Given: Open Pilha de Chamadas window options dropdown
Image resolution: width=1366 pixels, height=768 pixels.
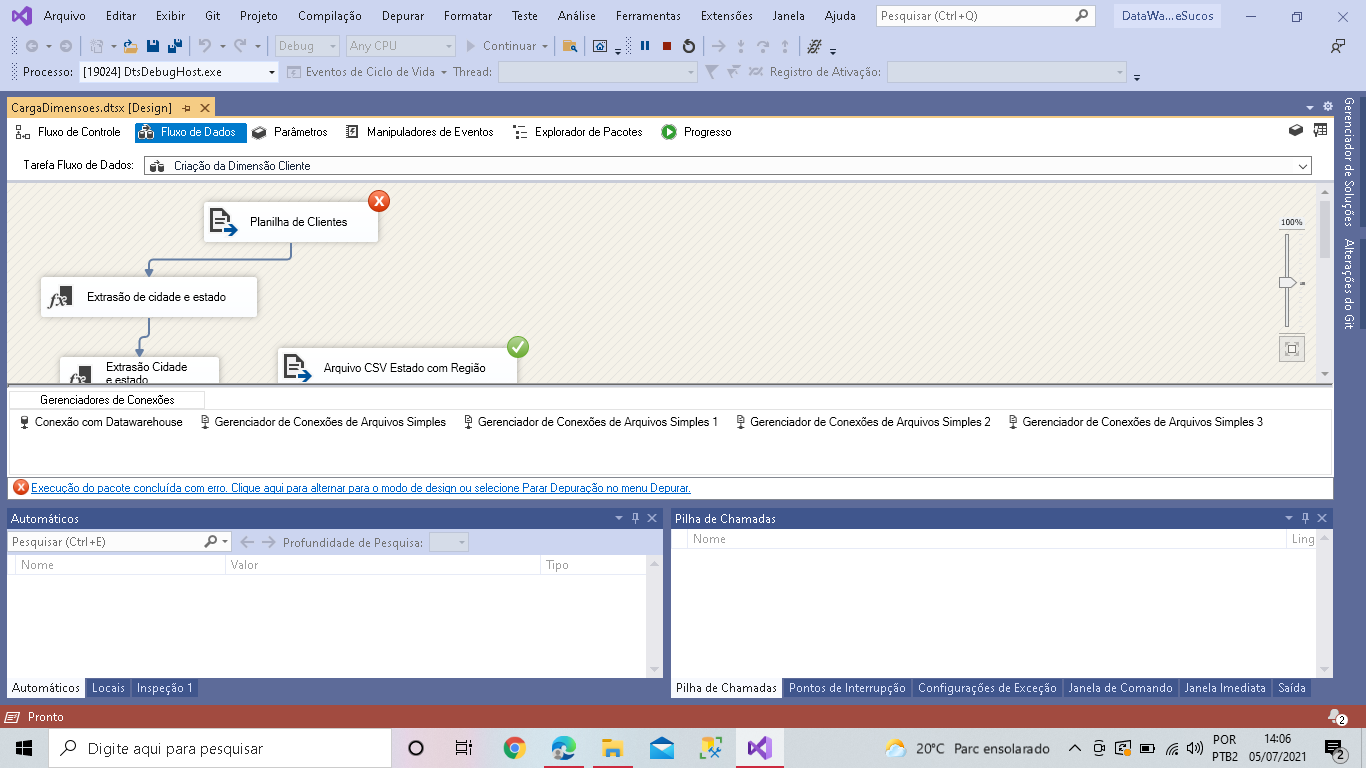Looking at the screenshot, I should coord(1289,518).
